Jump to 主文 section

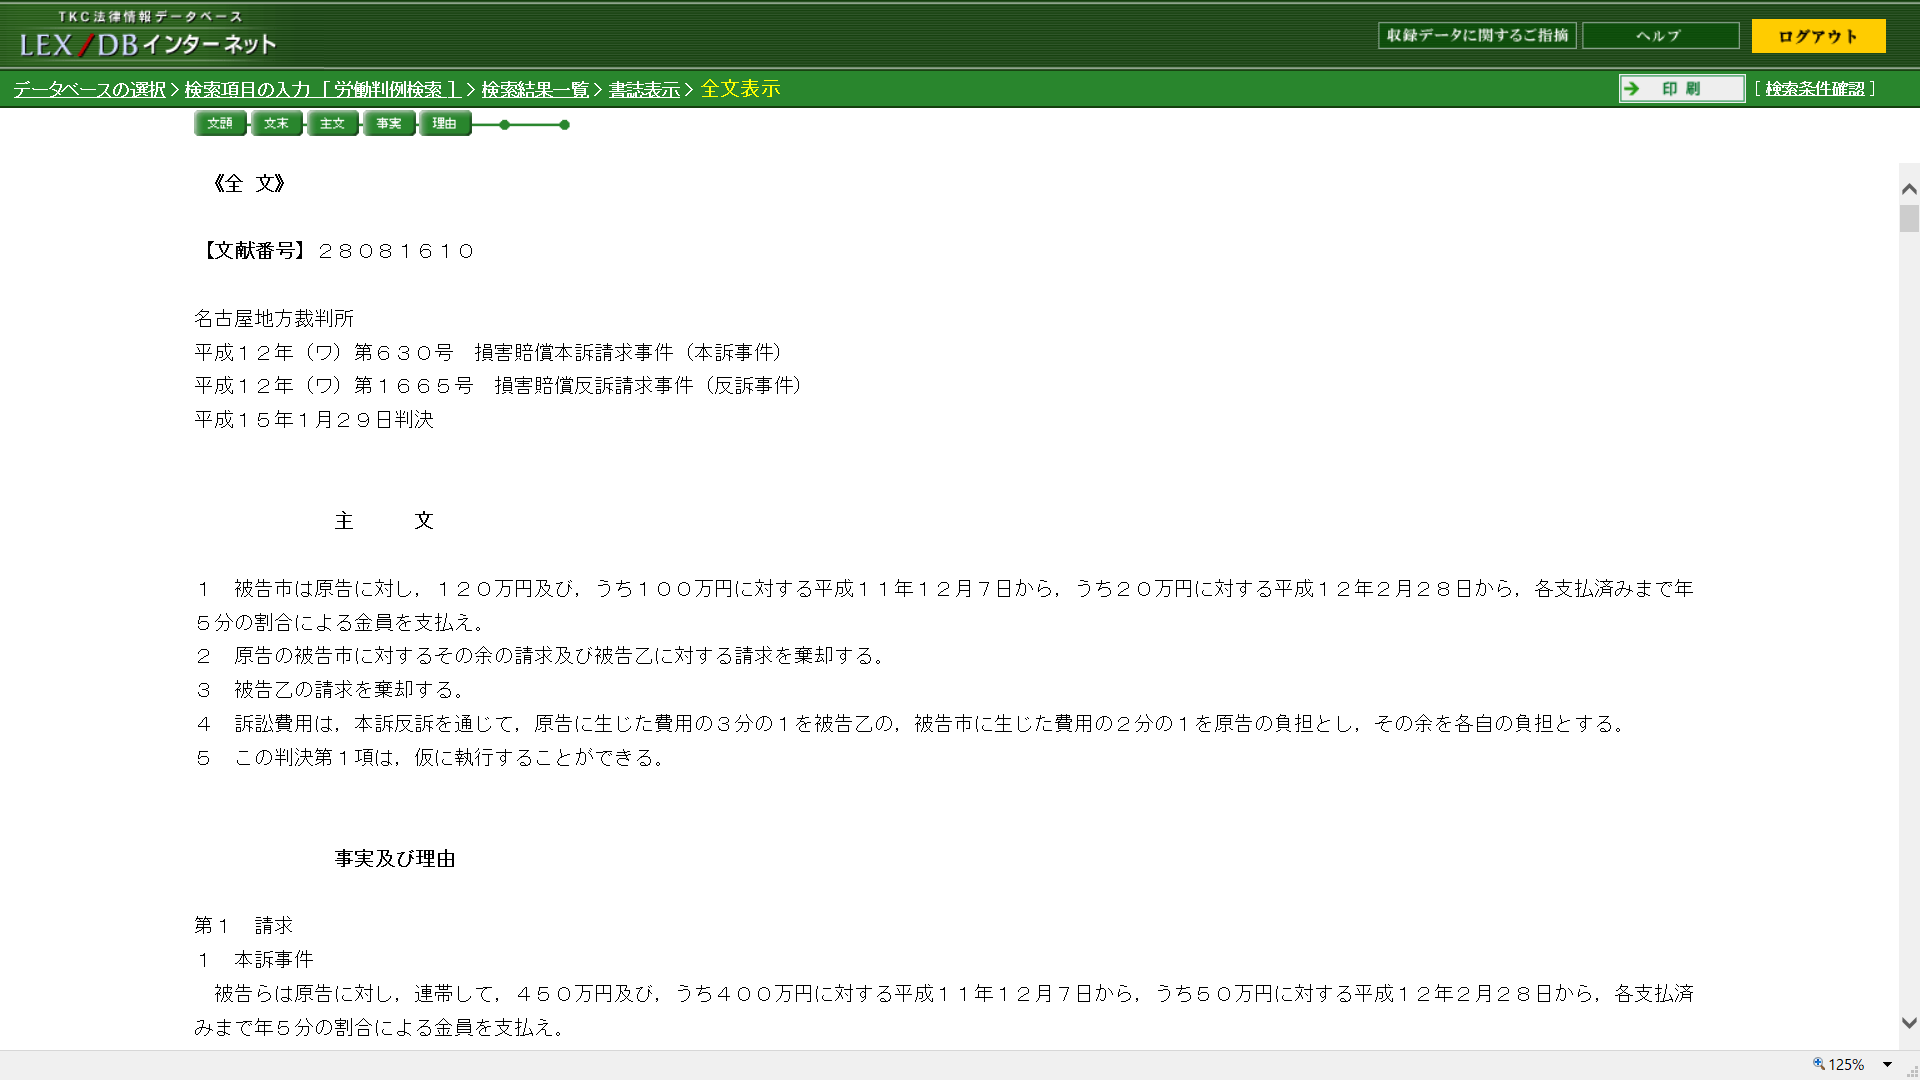pyautogui.click(x=332, y=124)
